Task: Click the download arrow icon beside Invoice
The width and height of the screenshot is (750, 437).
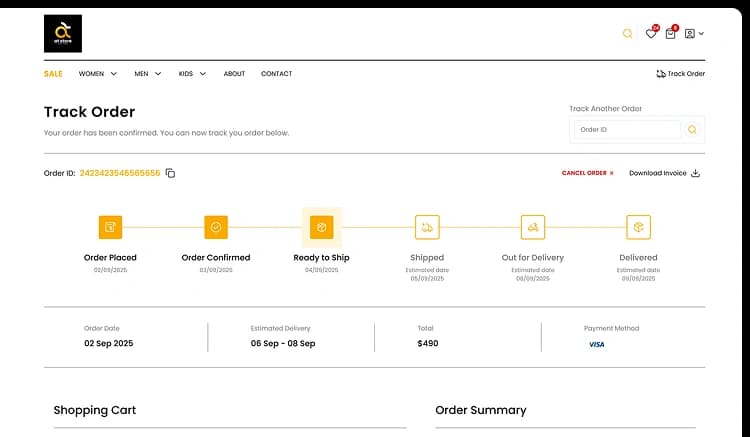Action: click(695, 173)
